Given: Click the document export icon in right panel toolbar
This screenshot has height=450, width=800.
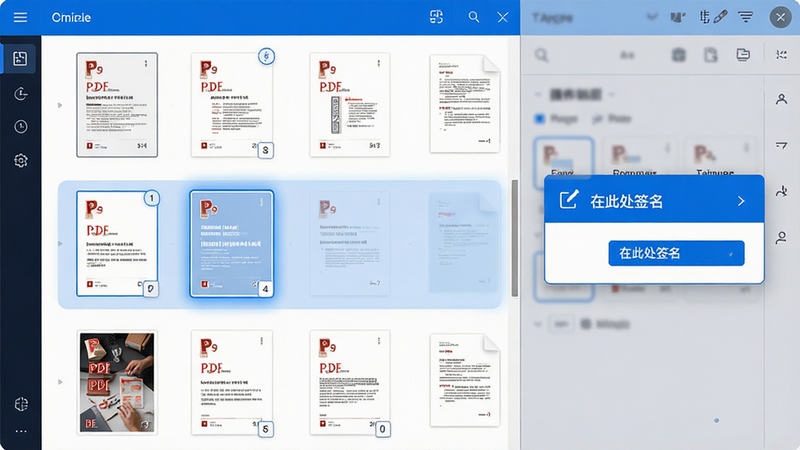Looking at the screenshot, I should pos(711,55).
